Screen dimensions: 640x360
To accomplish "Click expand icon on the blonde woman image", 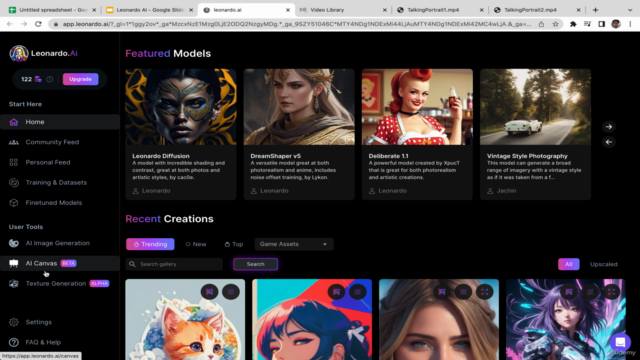I will tap(484, 292).
